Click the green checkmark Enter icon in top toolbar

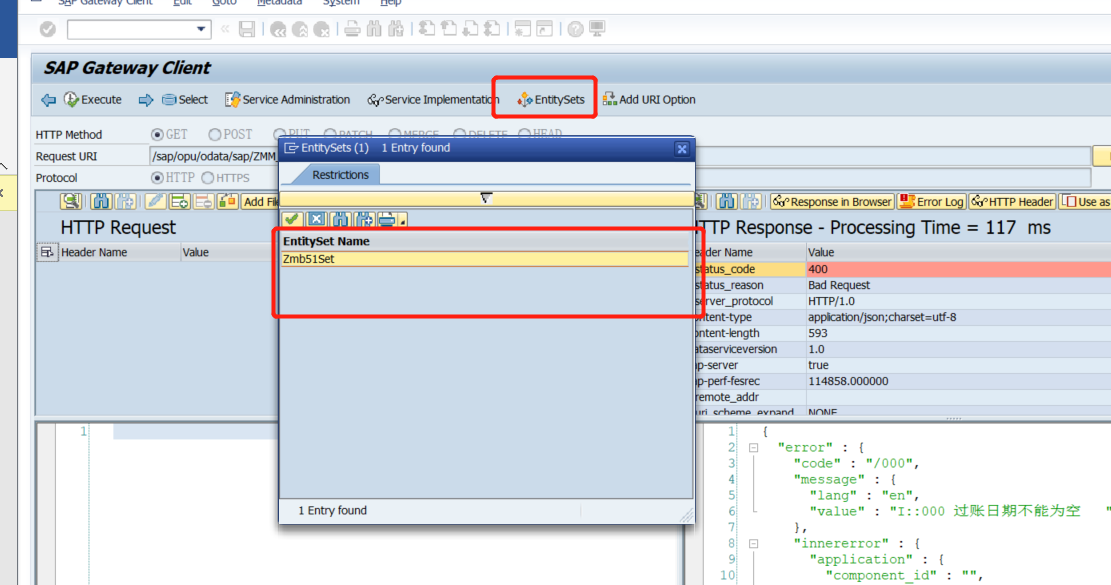point(47,29)
